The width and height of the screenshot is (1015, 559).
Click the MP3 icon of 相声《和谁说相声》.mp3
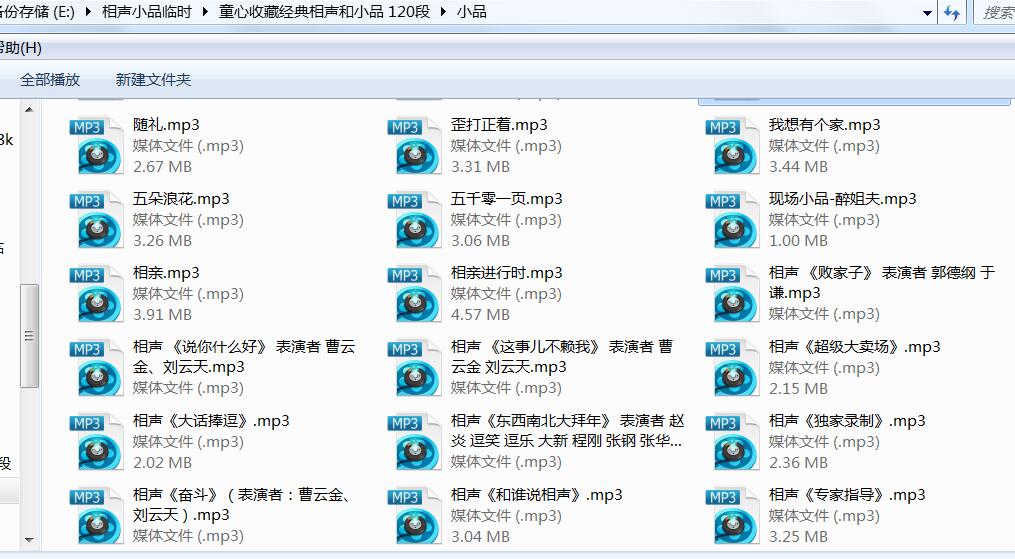[x=414, y=515]
